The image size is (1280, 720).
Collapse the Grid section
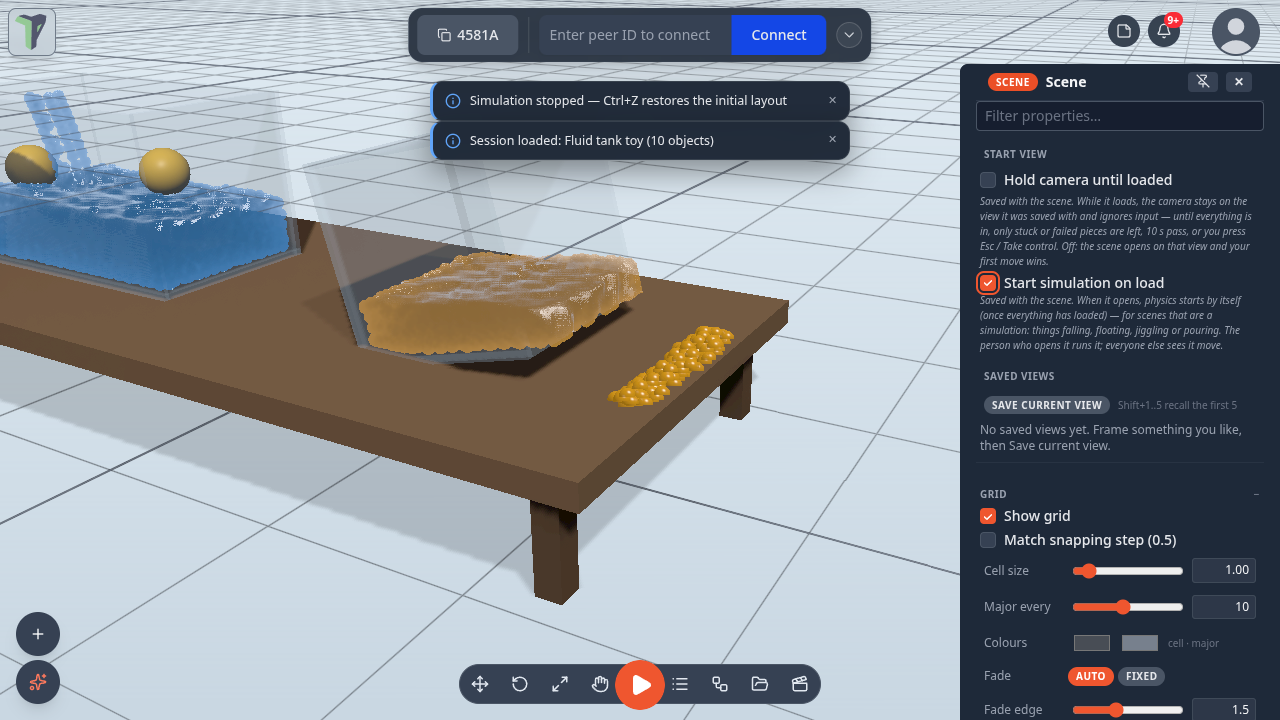pos(1256,494)
